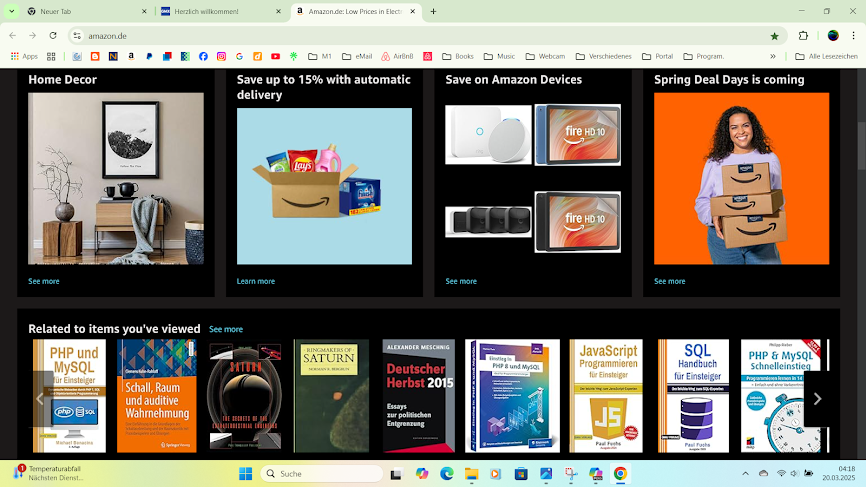Open Microsoft Edge from the taskbar

(x=447, y=474)
